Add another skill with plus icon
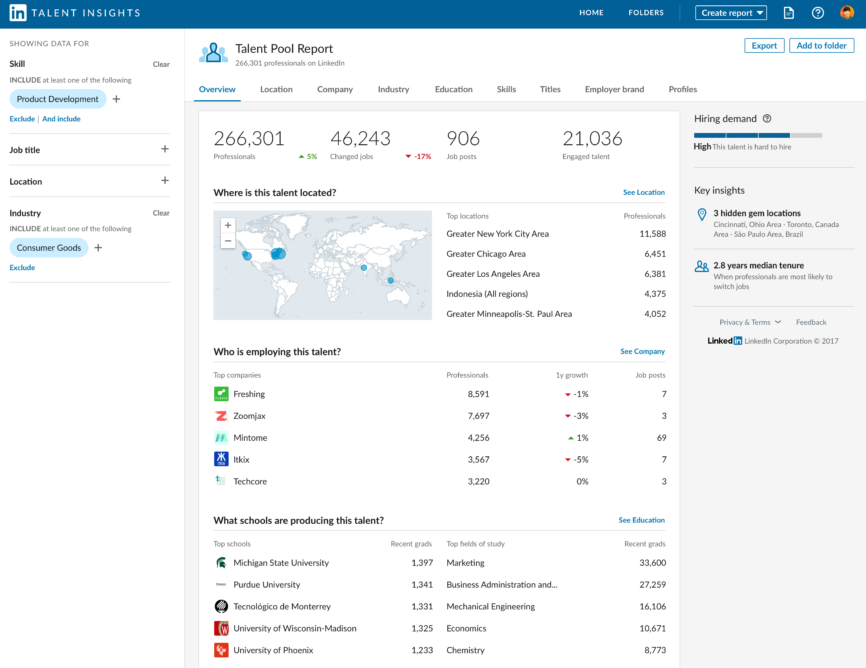Image resolution: width=866 pixels, height=668 pixels. click(x=116, y=99)
